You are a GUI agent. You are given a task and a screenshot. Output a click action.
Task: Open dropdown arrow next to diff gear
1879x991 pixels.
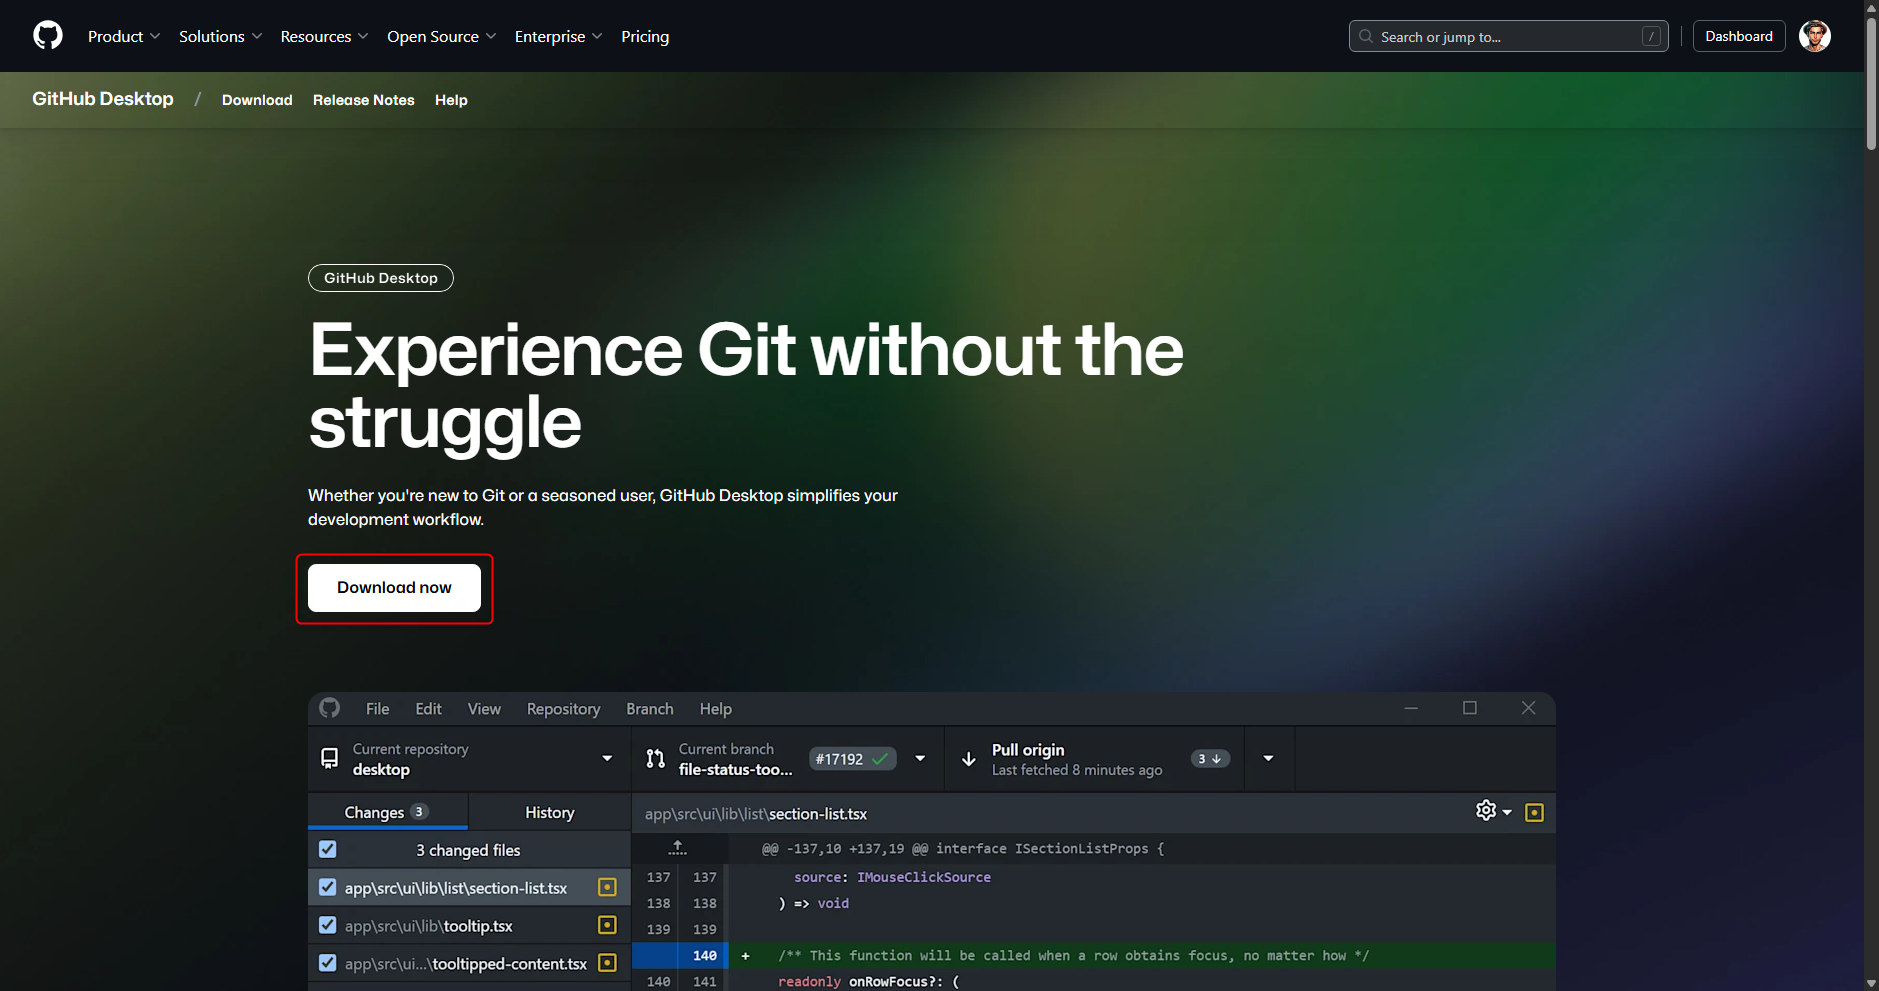1507,812
